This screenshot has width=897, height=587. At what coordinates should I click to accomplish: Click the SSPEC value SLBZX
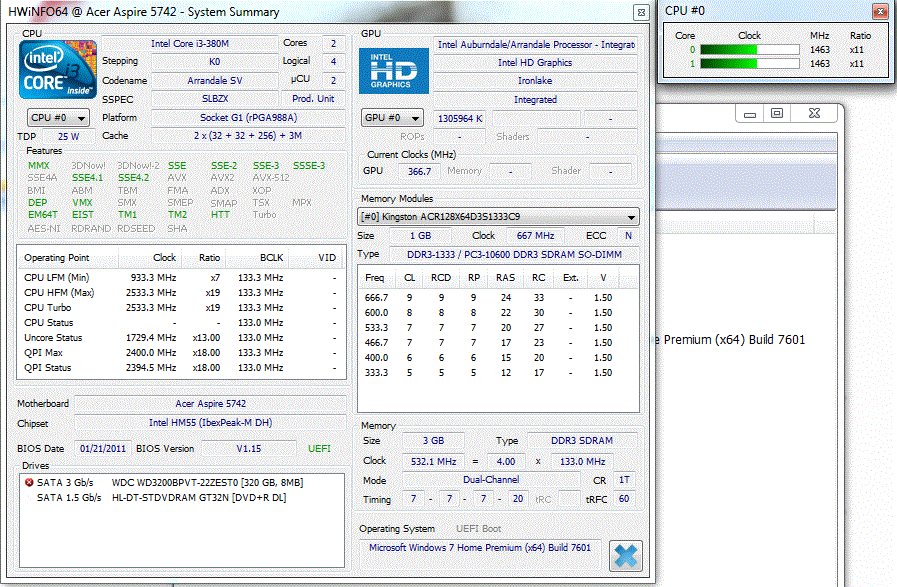point(215,99)
